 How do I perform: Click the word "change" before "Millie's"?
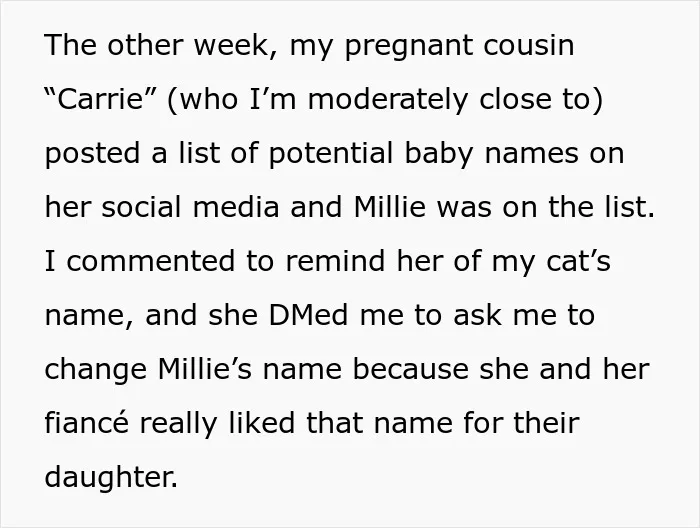click(96, 370)
